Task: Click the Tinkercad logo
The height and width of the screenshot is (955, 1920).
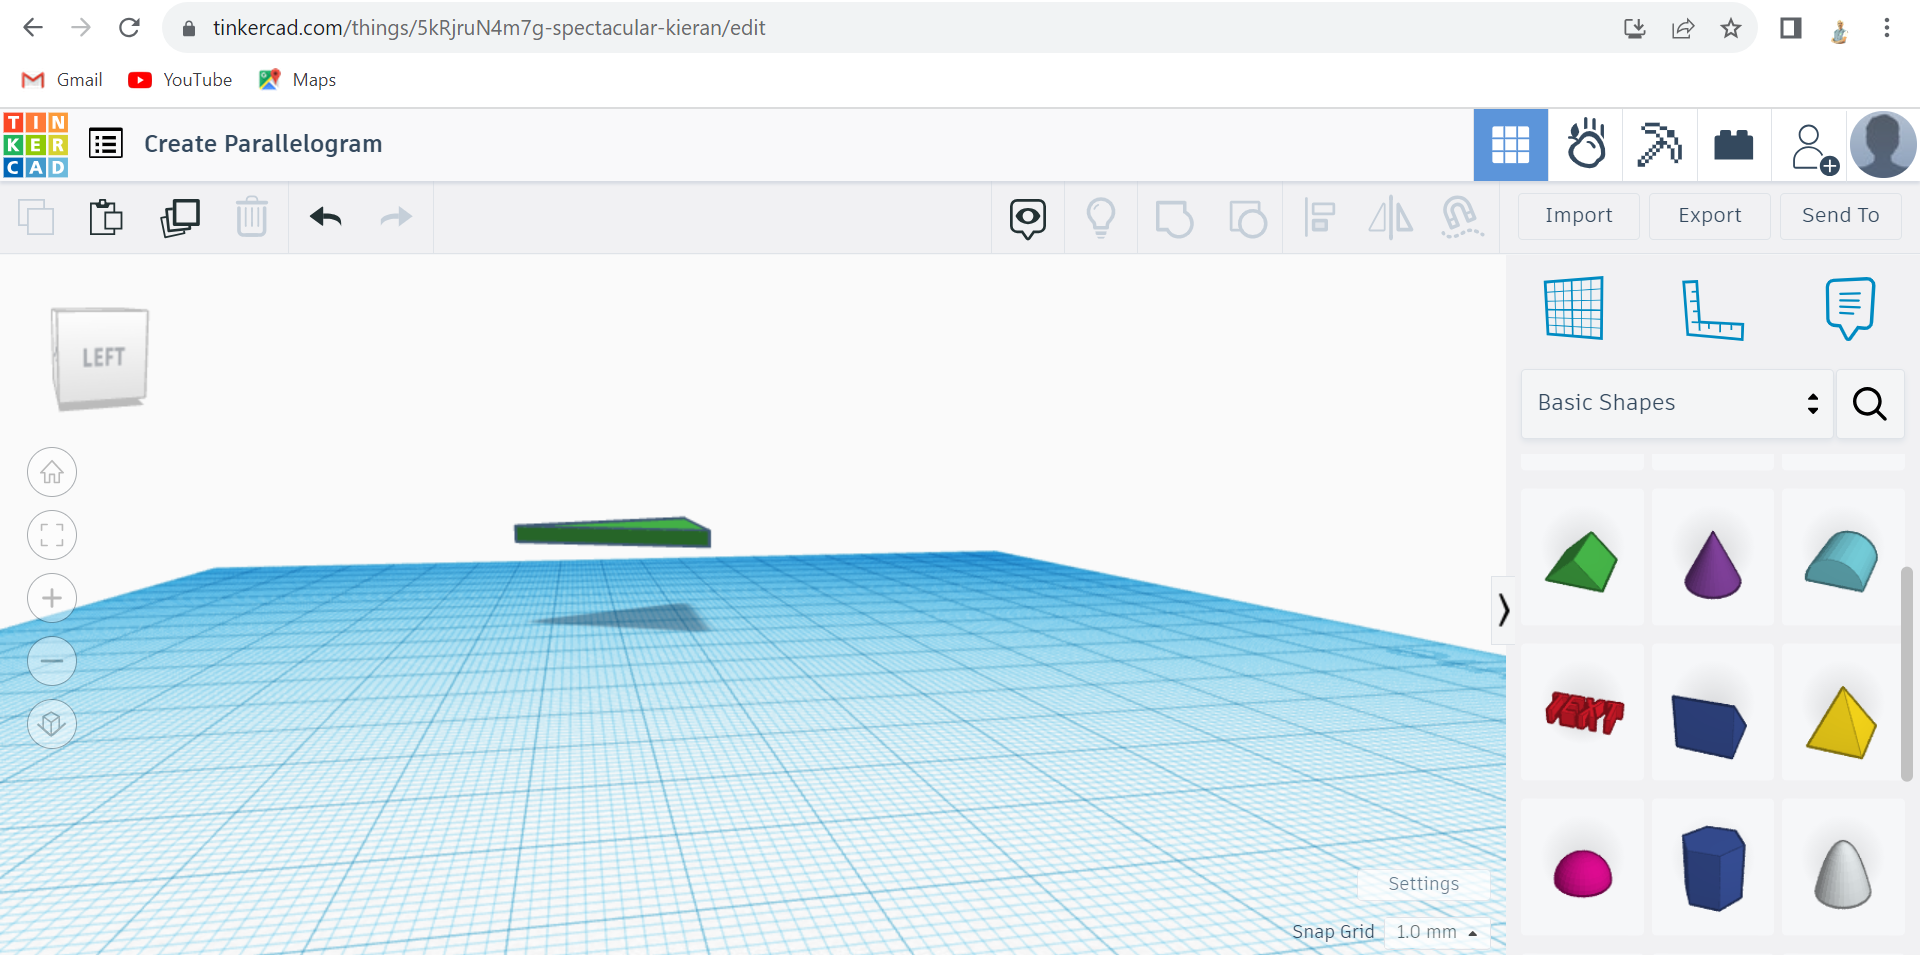Action: [36, 145]
